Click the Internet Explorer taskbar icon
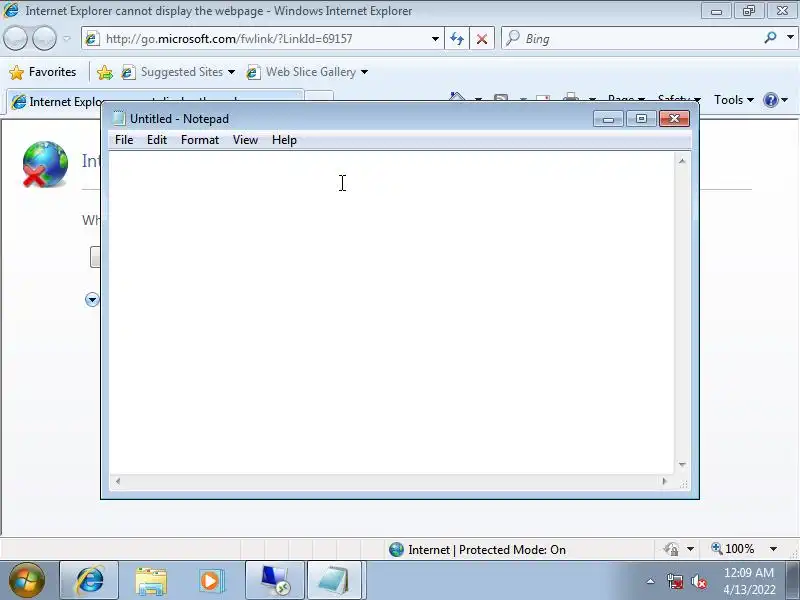This screenshot has height=600, width=800. [x=89, y=580]
